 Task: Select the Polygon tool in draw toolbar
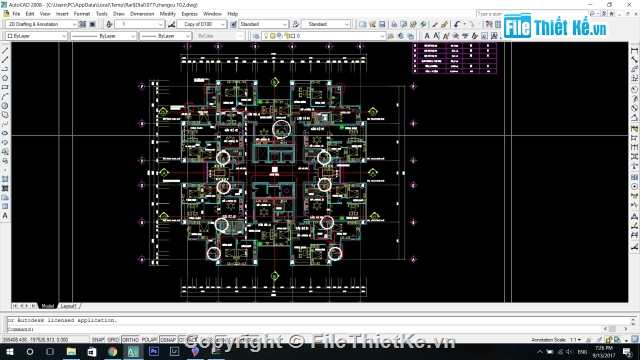[x=5, y=78]
